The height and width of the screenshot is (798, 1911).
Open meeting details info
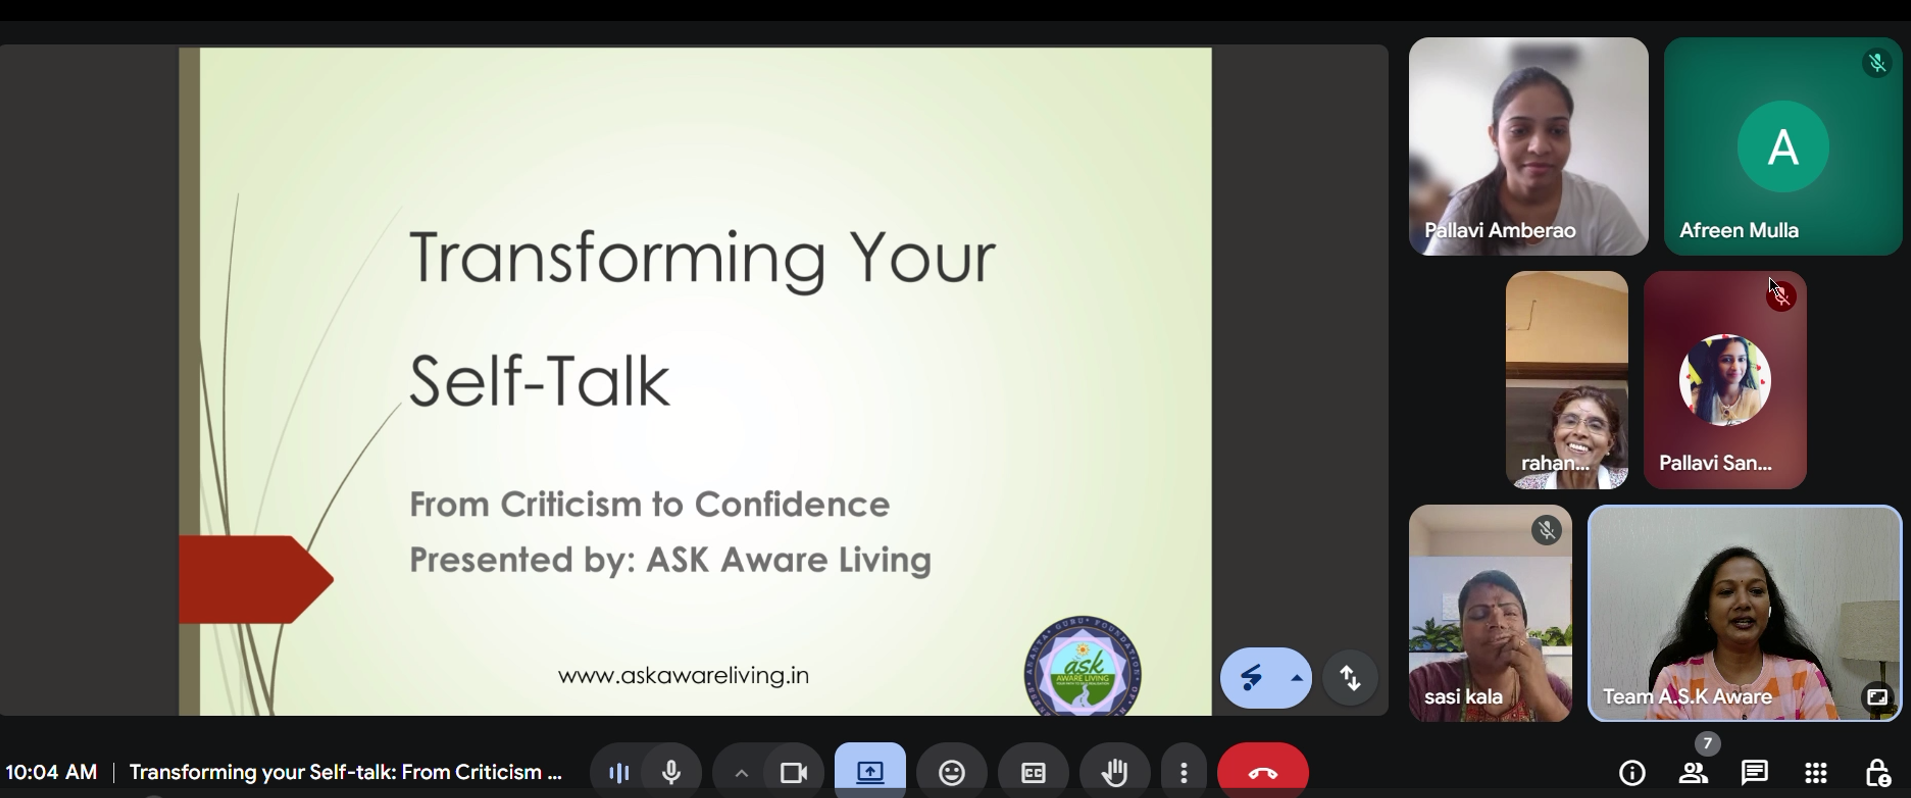click(x=1632, y=773)
